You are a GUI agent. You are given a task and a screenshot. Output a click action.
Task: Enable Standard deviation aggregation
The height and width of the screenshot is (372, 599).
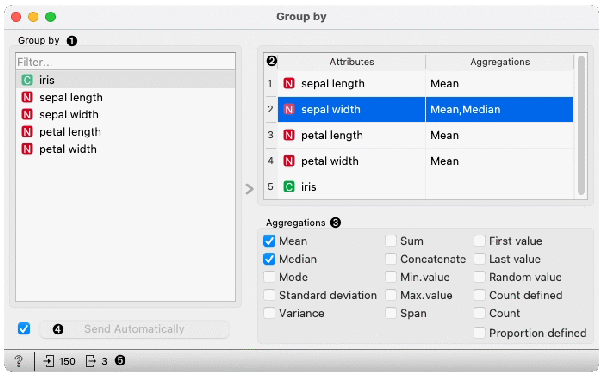(269, 295)
